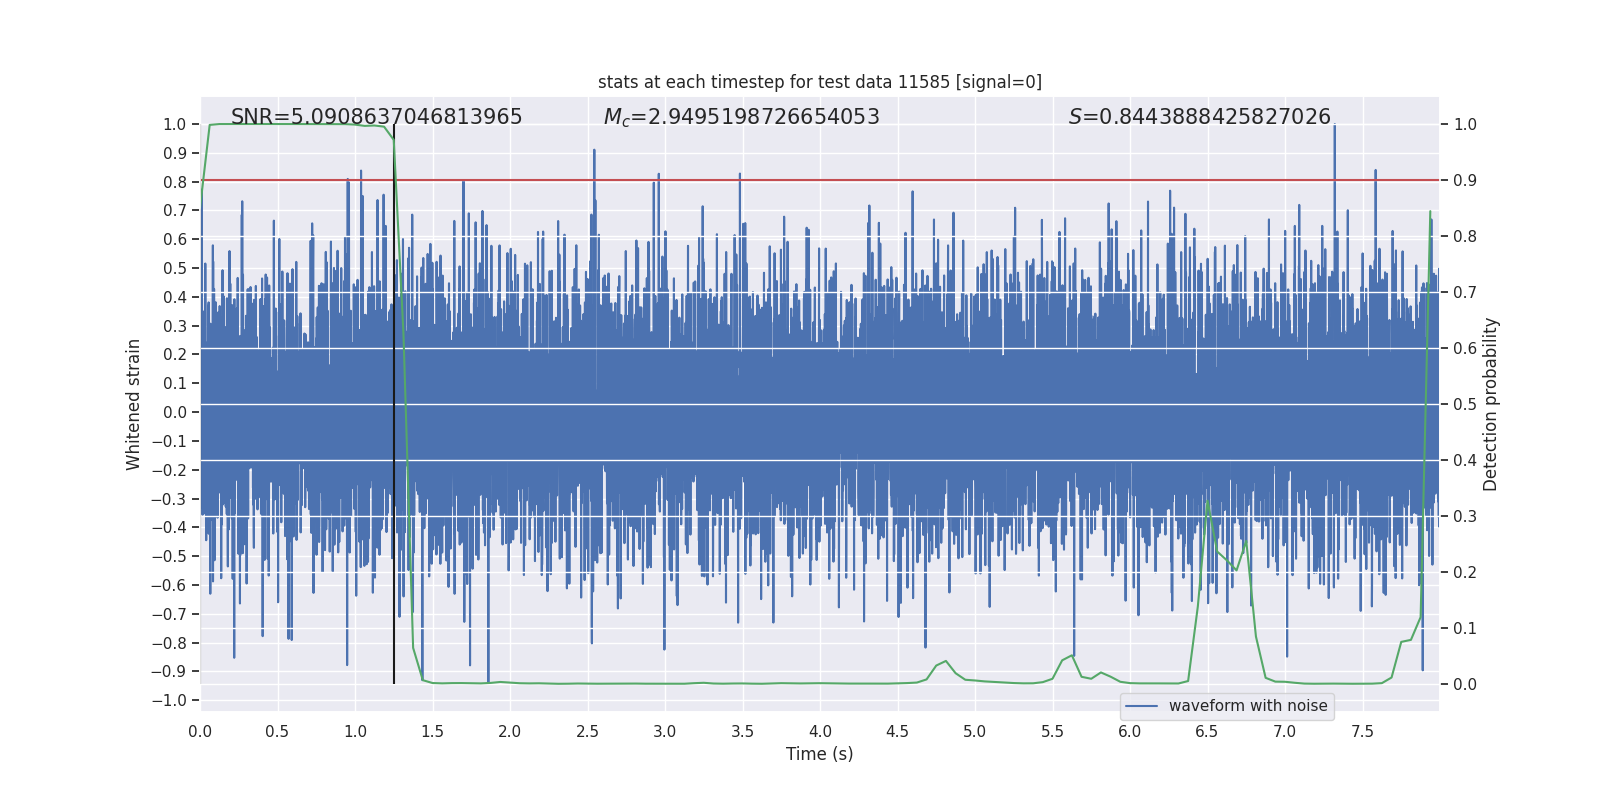1600x800 pixels.
Task: Click the Mc chirp mass annotation
Action: point(741,117)
